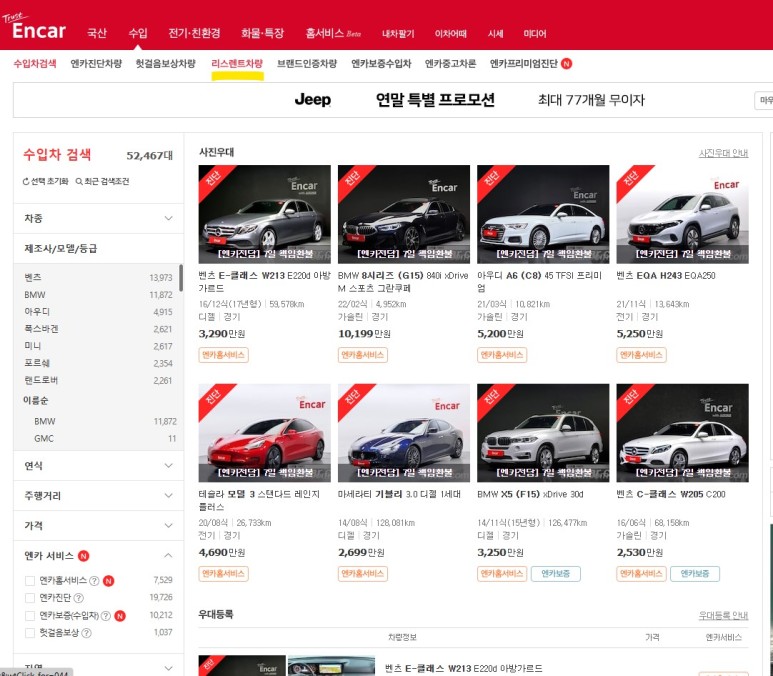Open recent search conditions (최근 검색조건)
Image resolution: width=773 pixels, height=676 pixels.
point(102,181)
